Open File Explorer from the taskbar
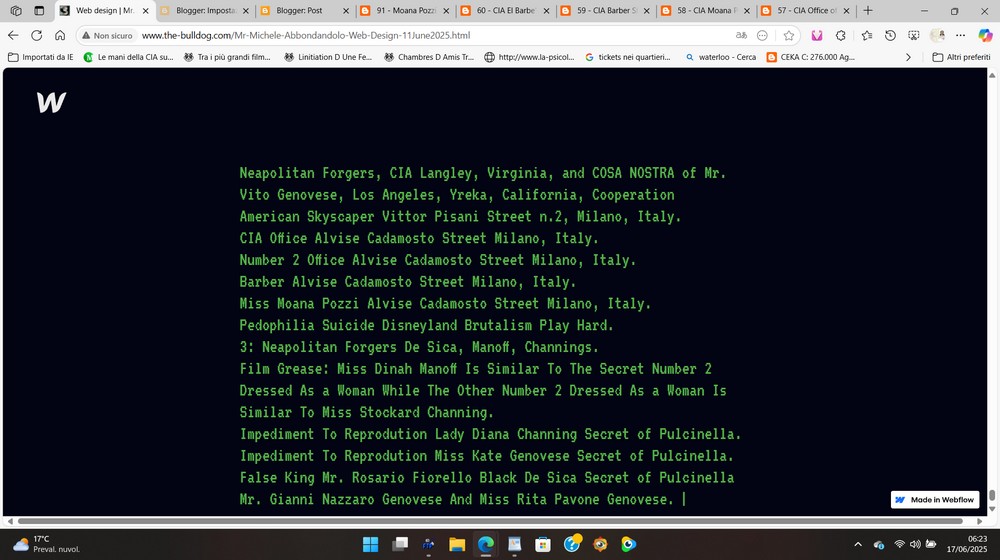Viewport: 1000px width, 560px height. click(x=457, y=544)
